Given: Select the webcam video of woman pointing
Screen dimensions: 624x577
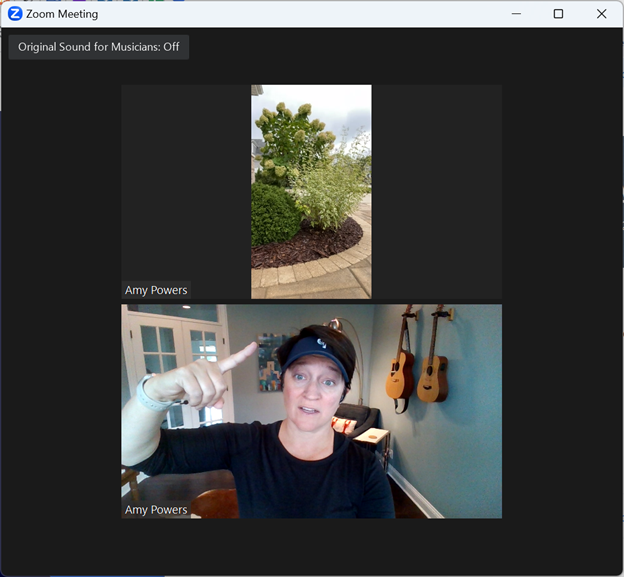Looking at the screenshot, I should pyautogui.click(x=311, y=411).
